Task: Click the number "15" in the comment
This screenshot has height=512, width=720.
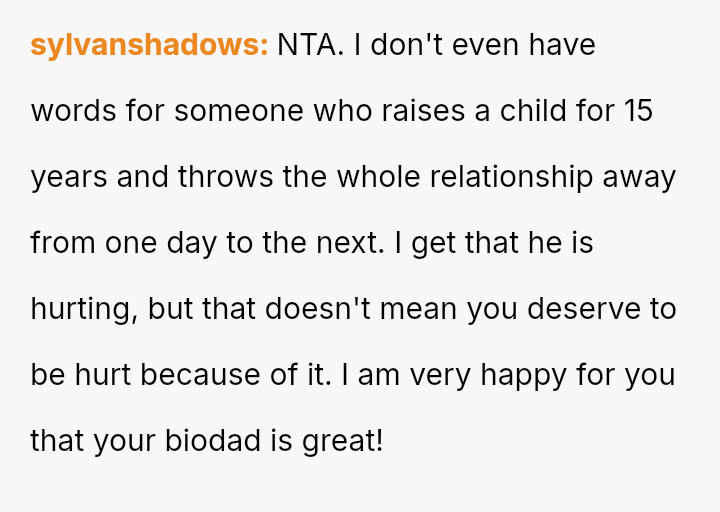Action: click(x=637, y=111)
